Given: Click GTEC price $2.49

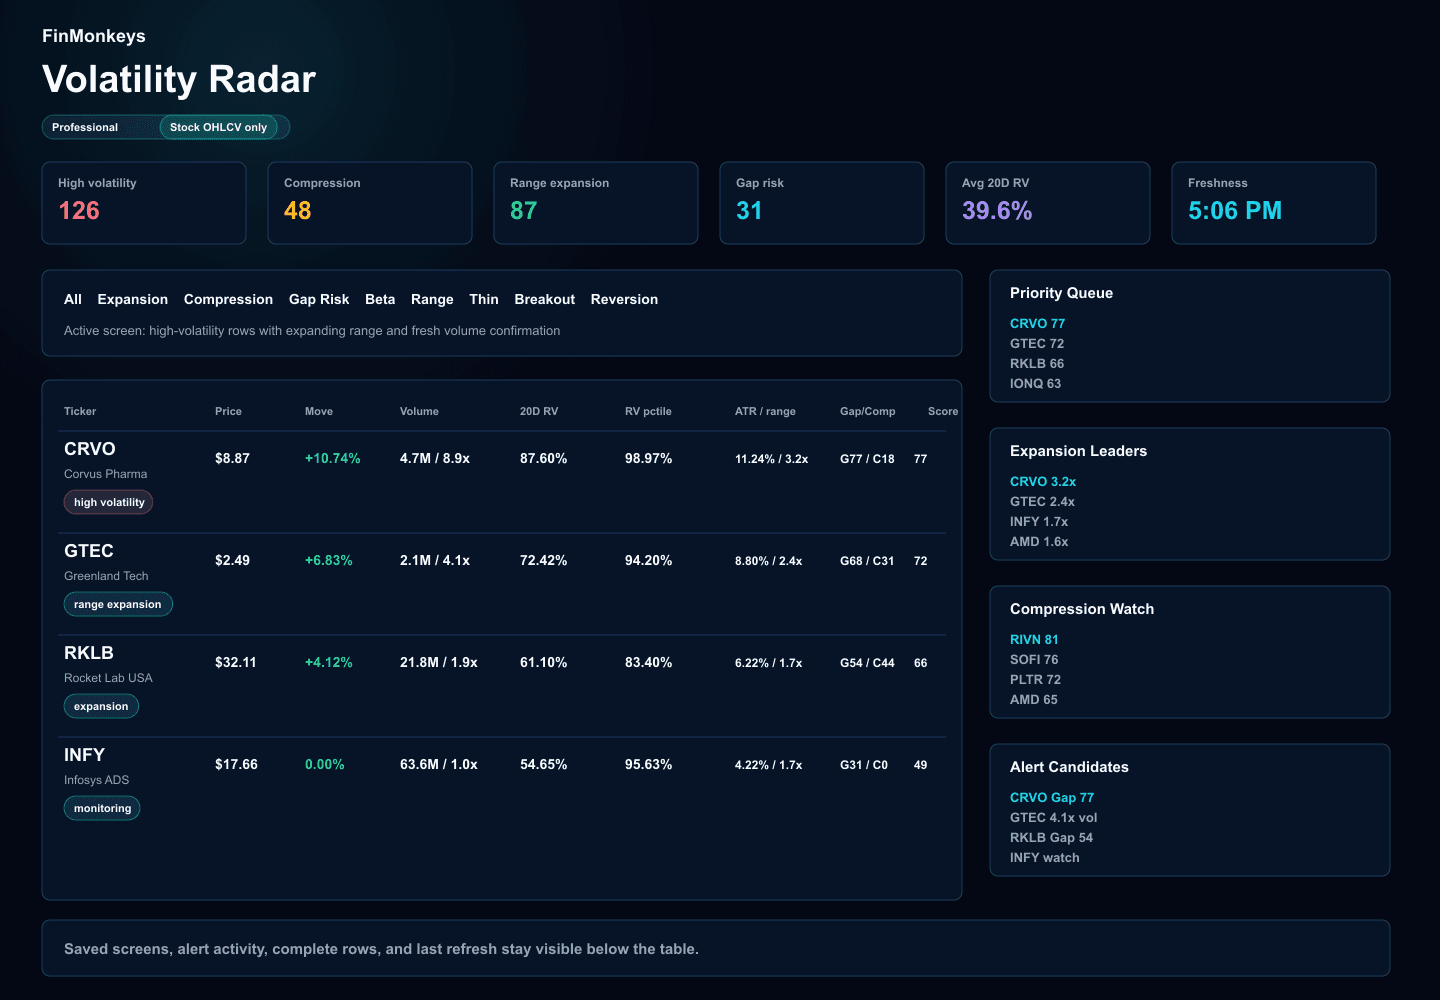Looking at the screenshot, I should point(232,560).
